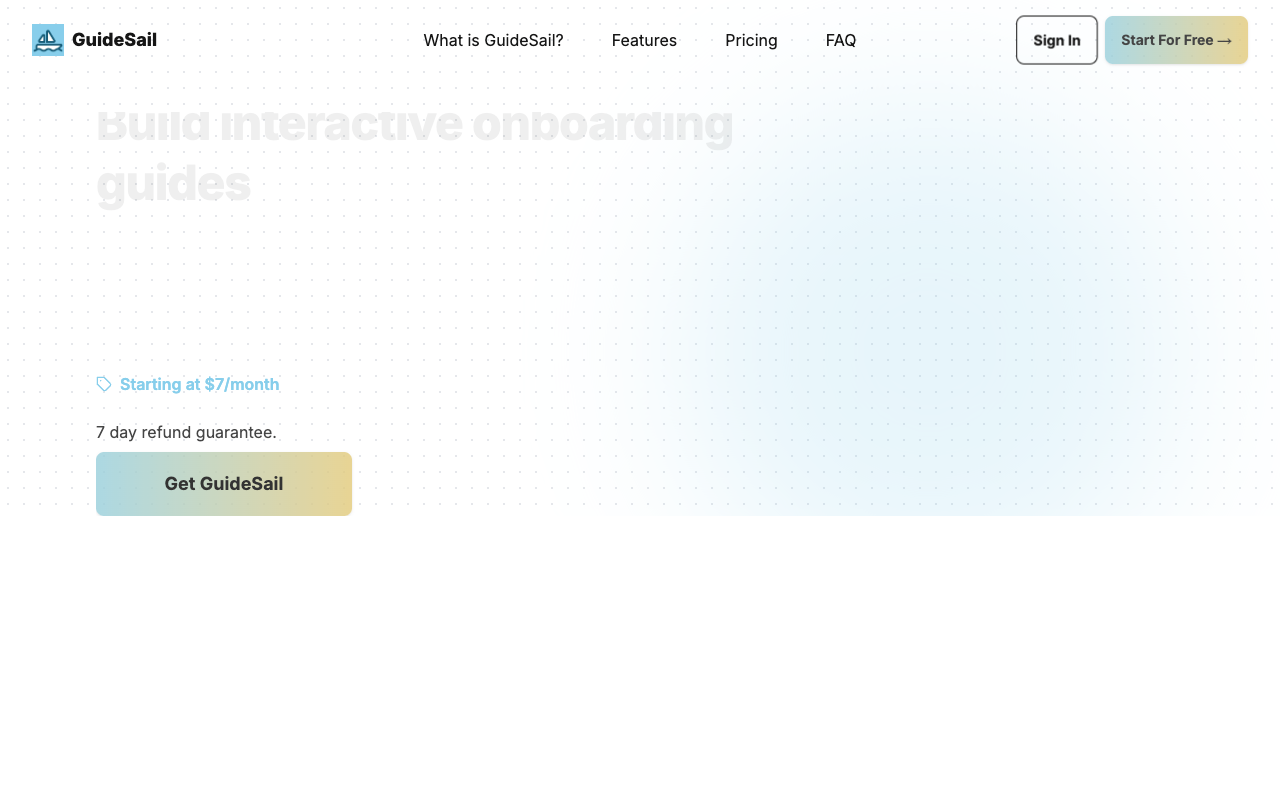Viewport: 1280px width, 800px height.
Task: Click the GuideSail brand name text
Action: [x=114, y=40]
